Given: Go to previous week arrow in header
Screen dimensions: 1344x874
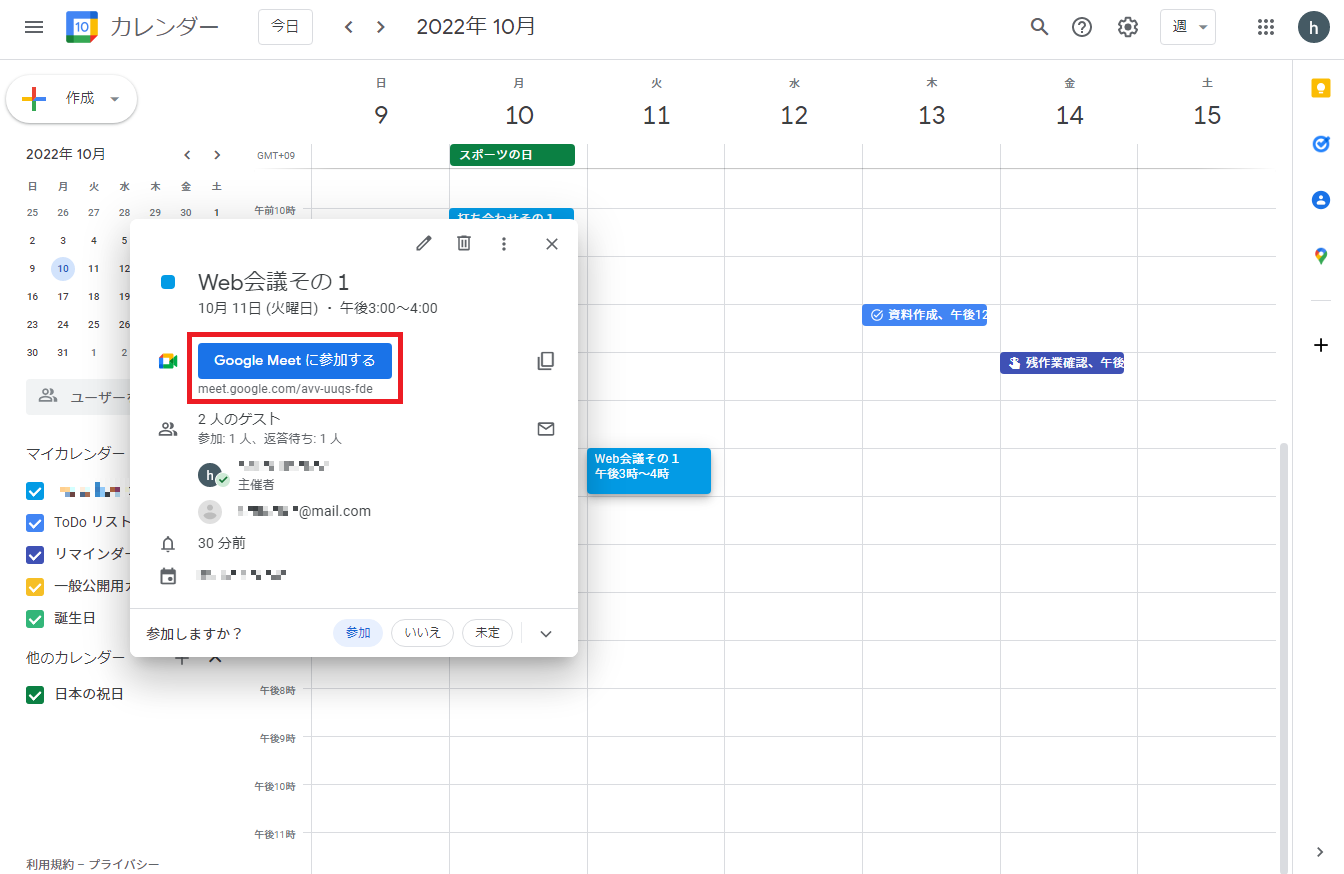Looking at the screenshot, I should 349,27.
